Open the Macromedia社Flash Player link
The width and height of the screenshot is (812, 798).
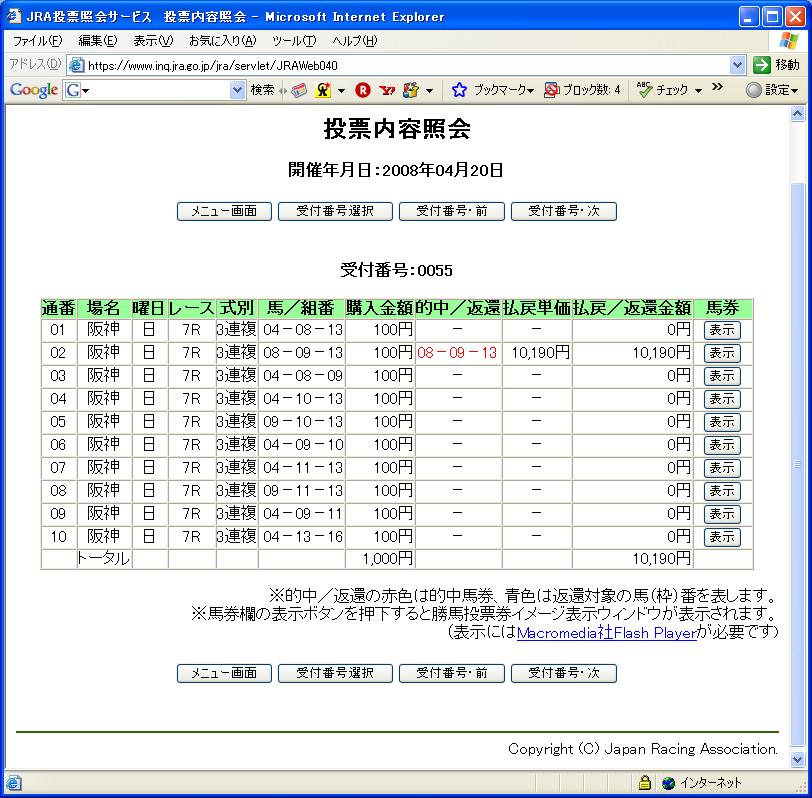coord(607,633)
